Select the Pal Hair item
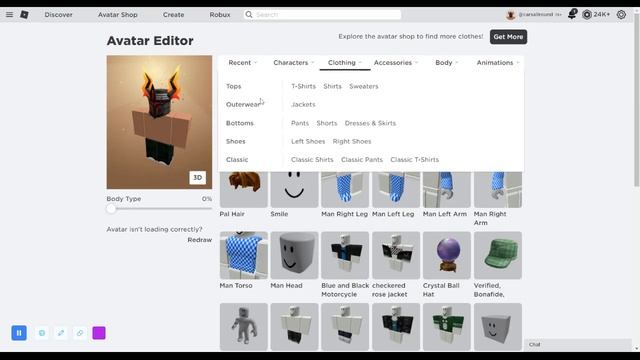Image resolution: width=640 pixels, height=360 pixels. tap(244, 190)
